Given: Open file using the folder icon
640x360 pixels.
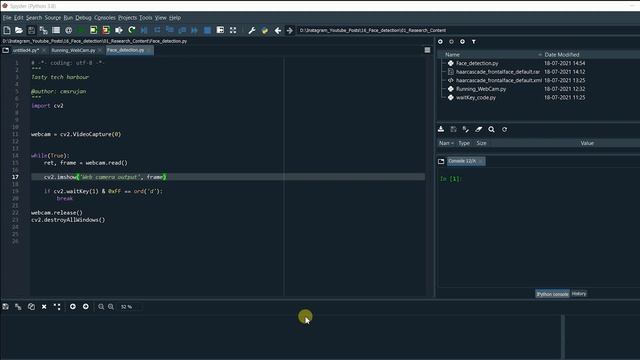Looking at the screenshot, I should (19, 30).
